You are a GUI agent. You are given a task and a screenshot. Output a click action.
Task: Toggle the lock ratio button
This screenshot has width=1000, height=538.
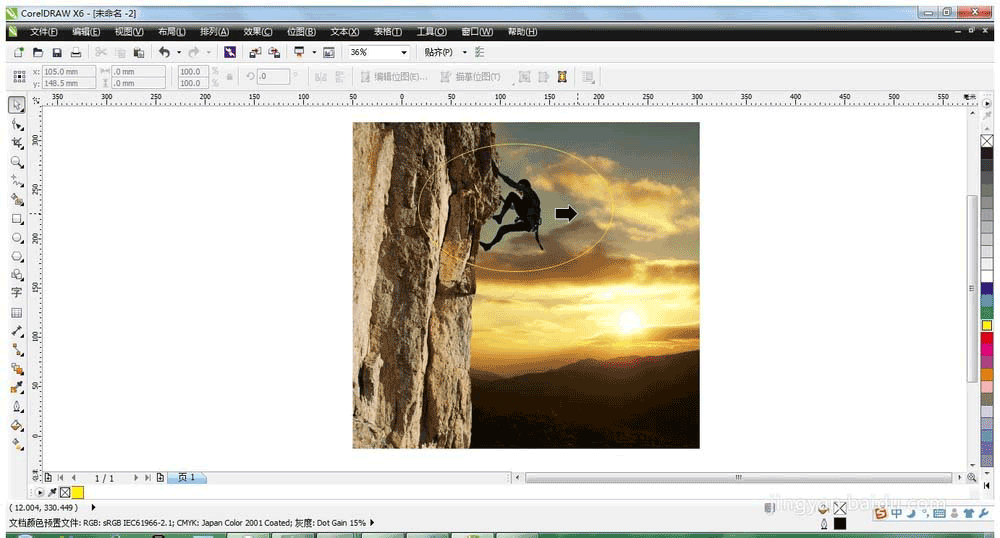coord(230,77)
